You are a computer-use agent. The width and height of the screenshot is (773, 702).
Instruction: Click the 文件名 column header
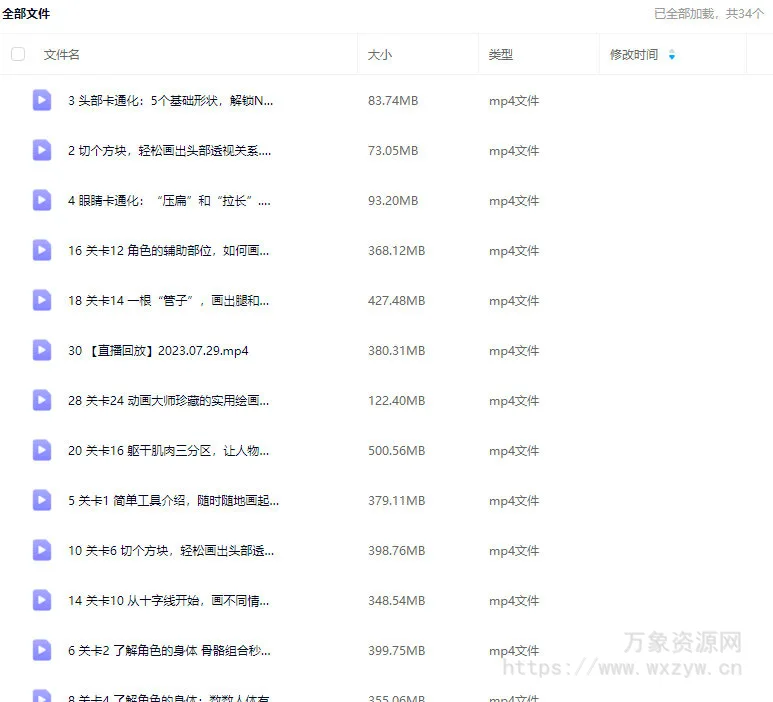[62, 55]
